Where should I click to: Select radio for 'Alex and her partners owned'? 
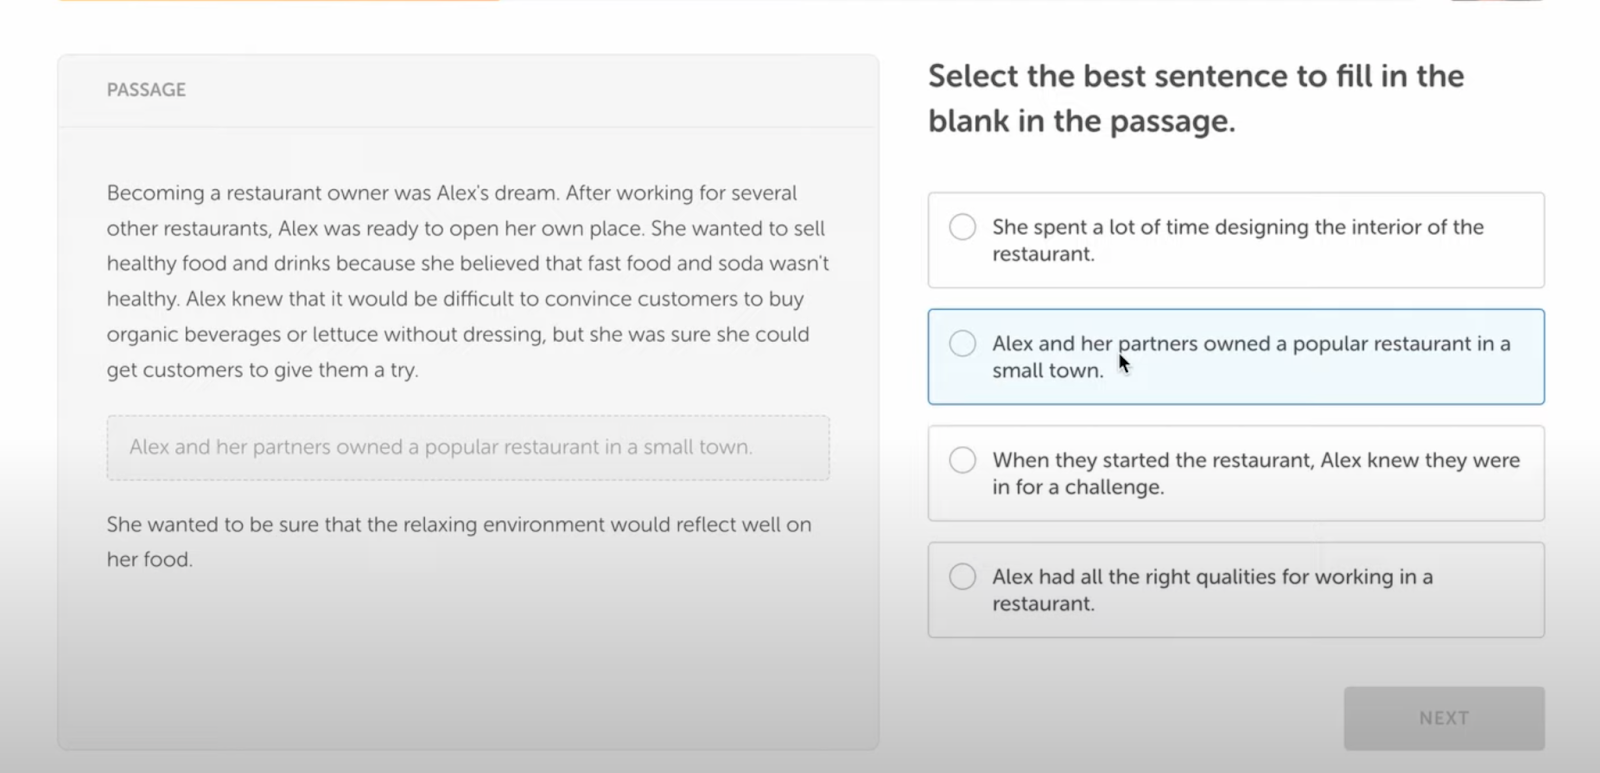pos(962,344)
